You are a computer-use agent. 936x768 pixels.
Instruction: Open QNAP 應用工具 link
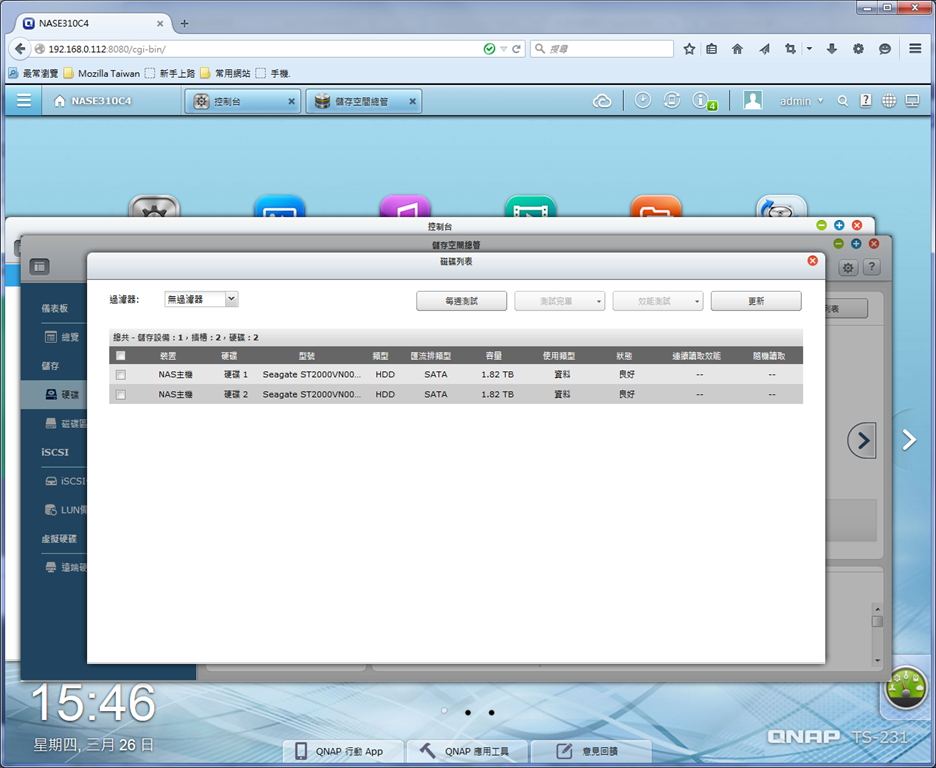click(x=465, y=751)
